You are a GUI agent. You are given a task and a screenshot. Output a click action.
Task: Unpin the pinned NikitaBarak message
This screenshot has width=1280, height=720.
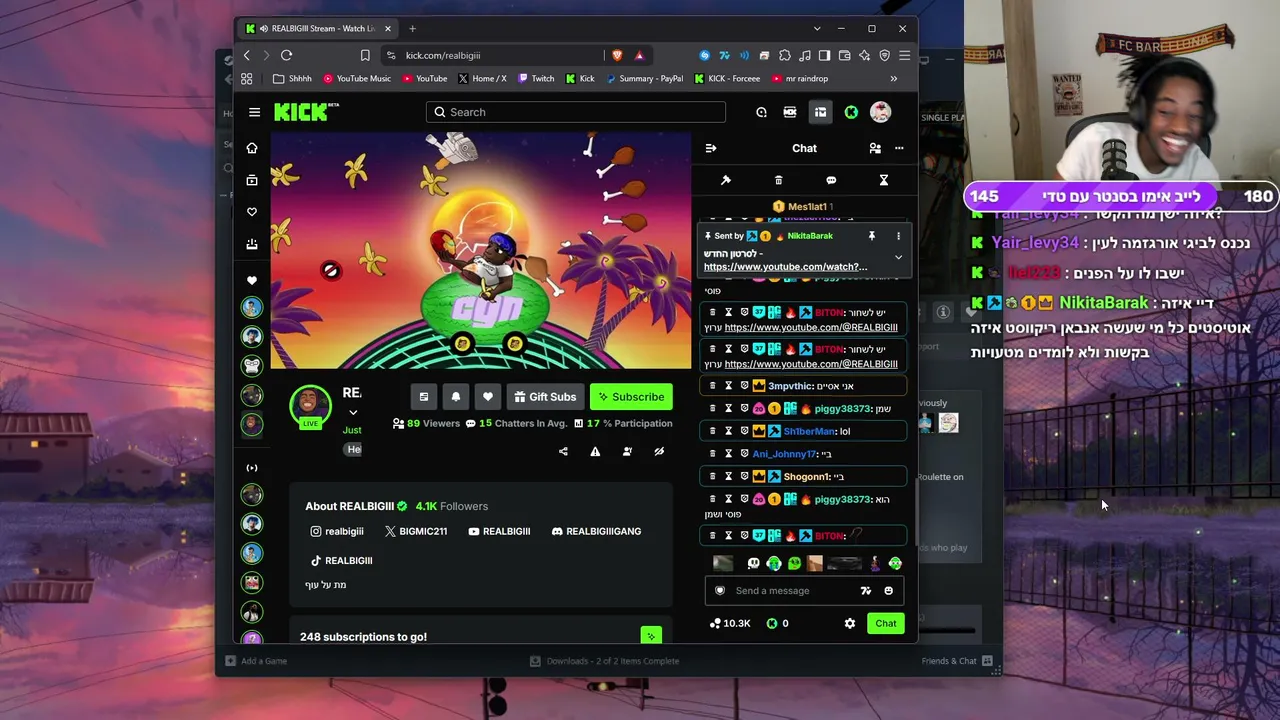[x=872, y=236]
